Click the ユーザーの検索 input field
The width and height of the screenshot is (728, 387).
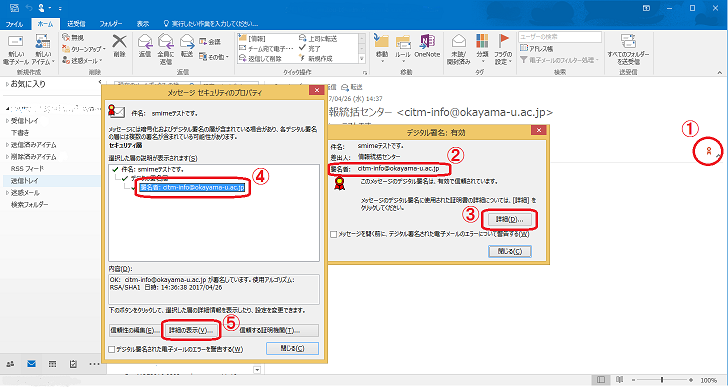pos(560,37)
